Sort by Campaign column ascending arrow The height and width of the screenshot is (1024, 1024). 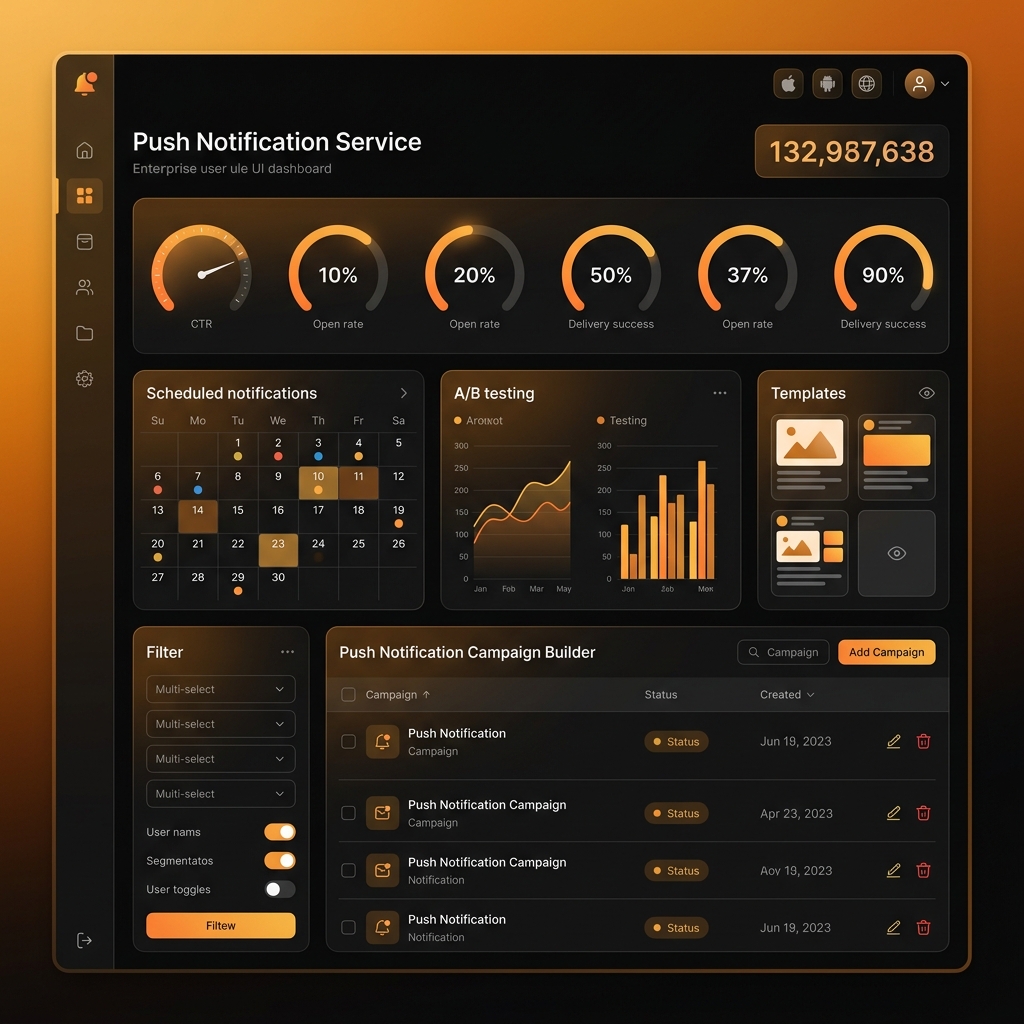click(x=426, y=694)
